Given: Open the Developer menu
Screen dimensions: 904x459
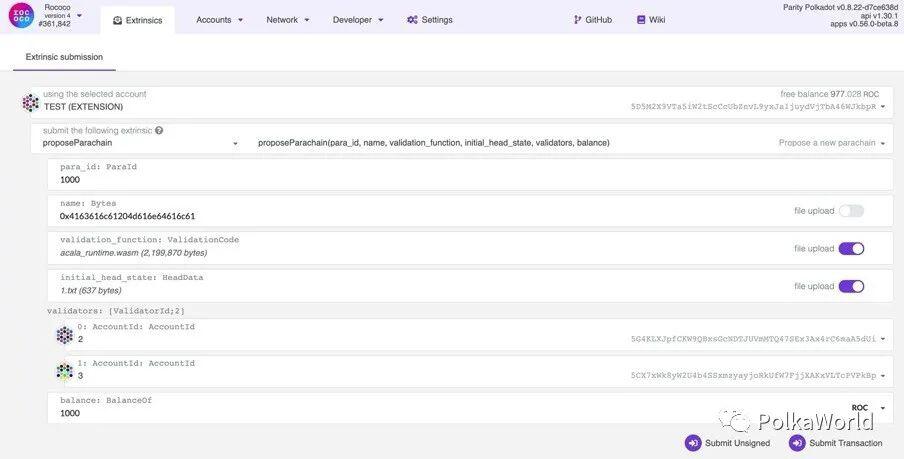Looking at the screenshot, I should [357, 20].
